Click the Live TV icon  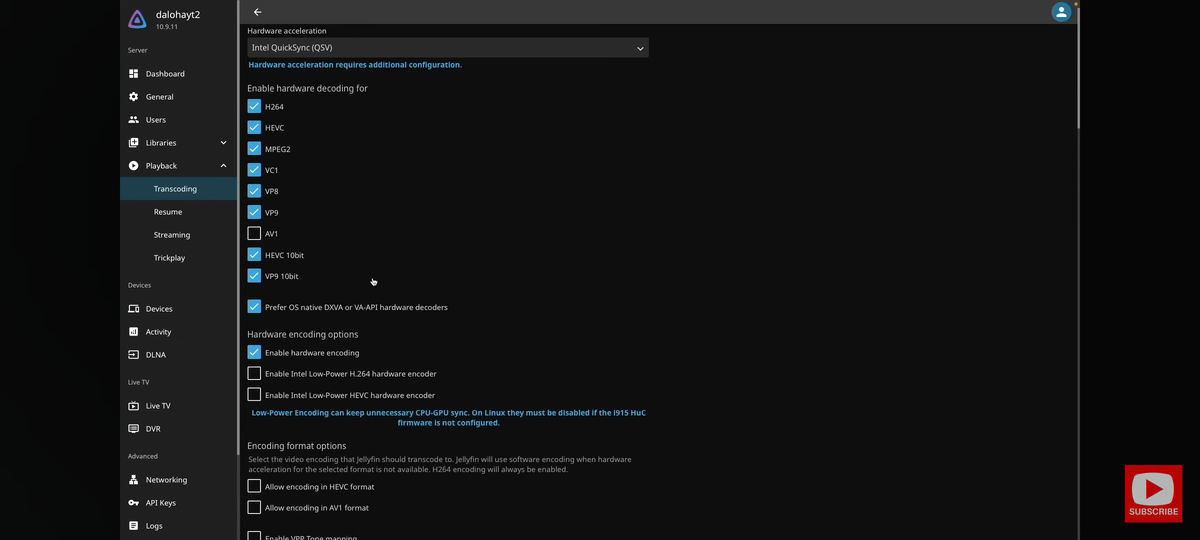(x=134, y=406)
